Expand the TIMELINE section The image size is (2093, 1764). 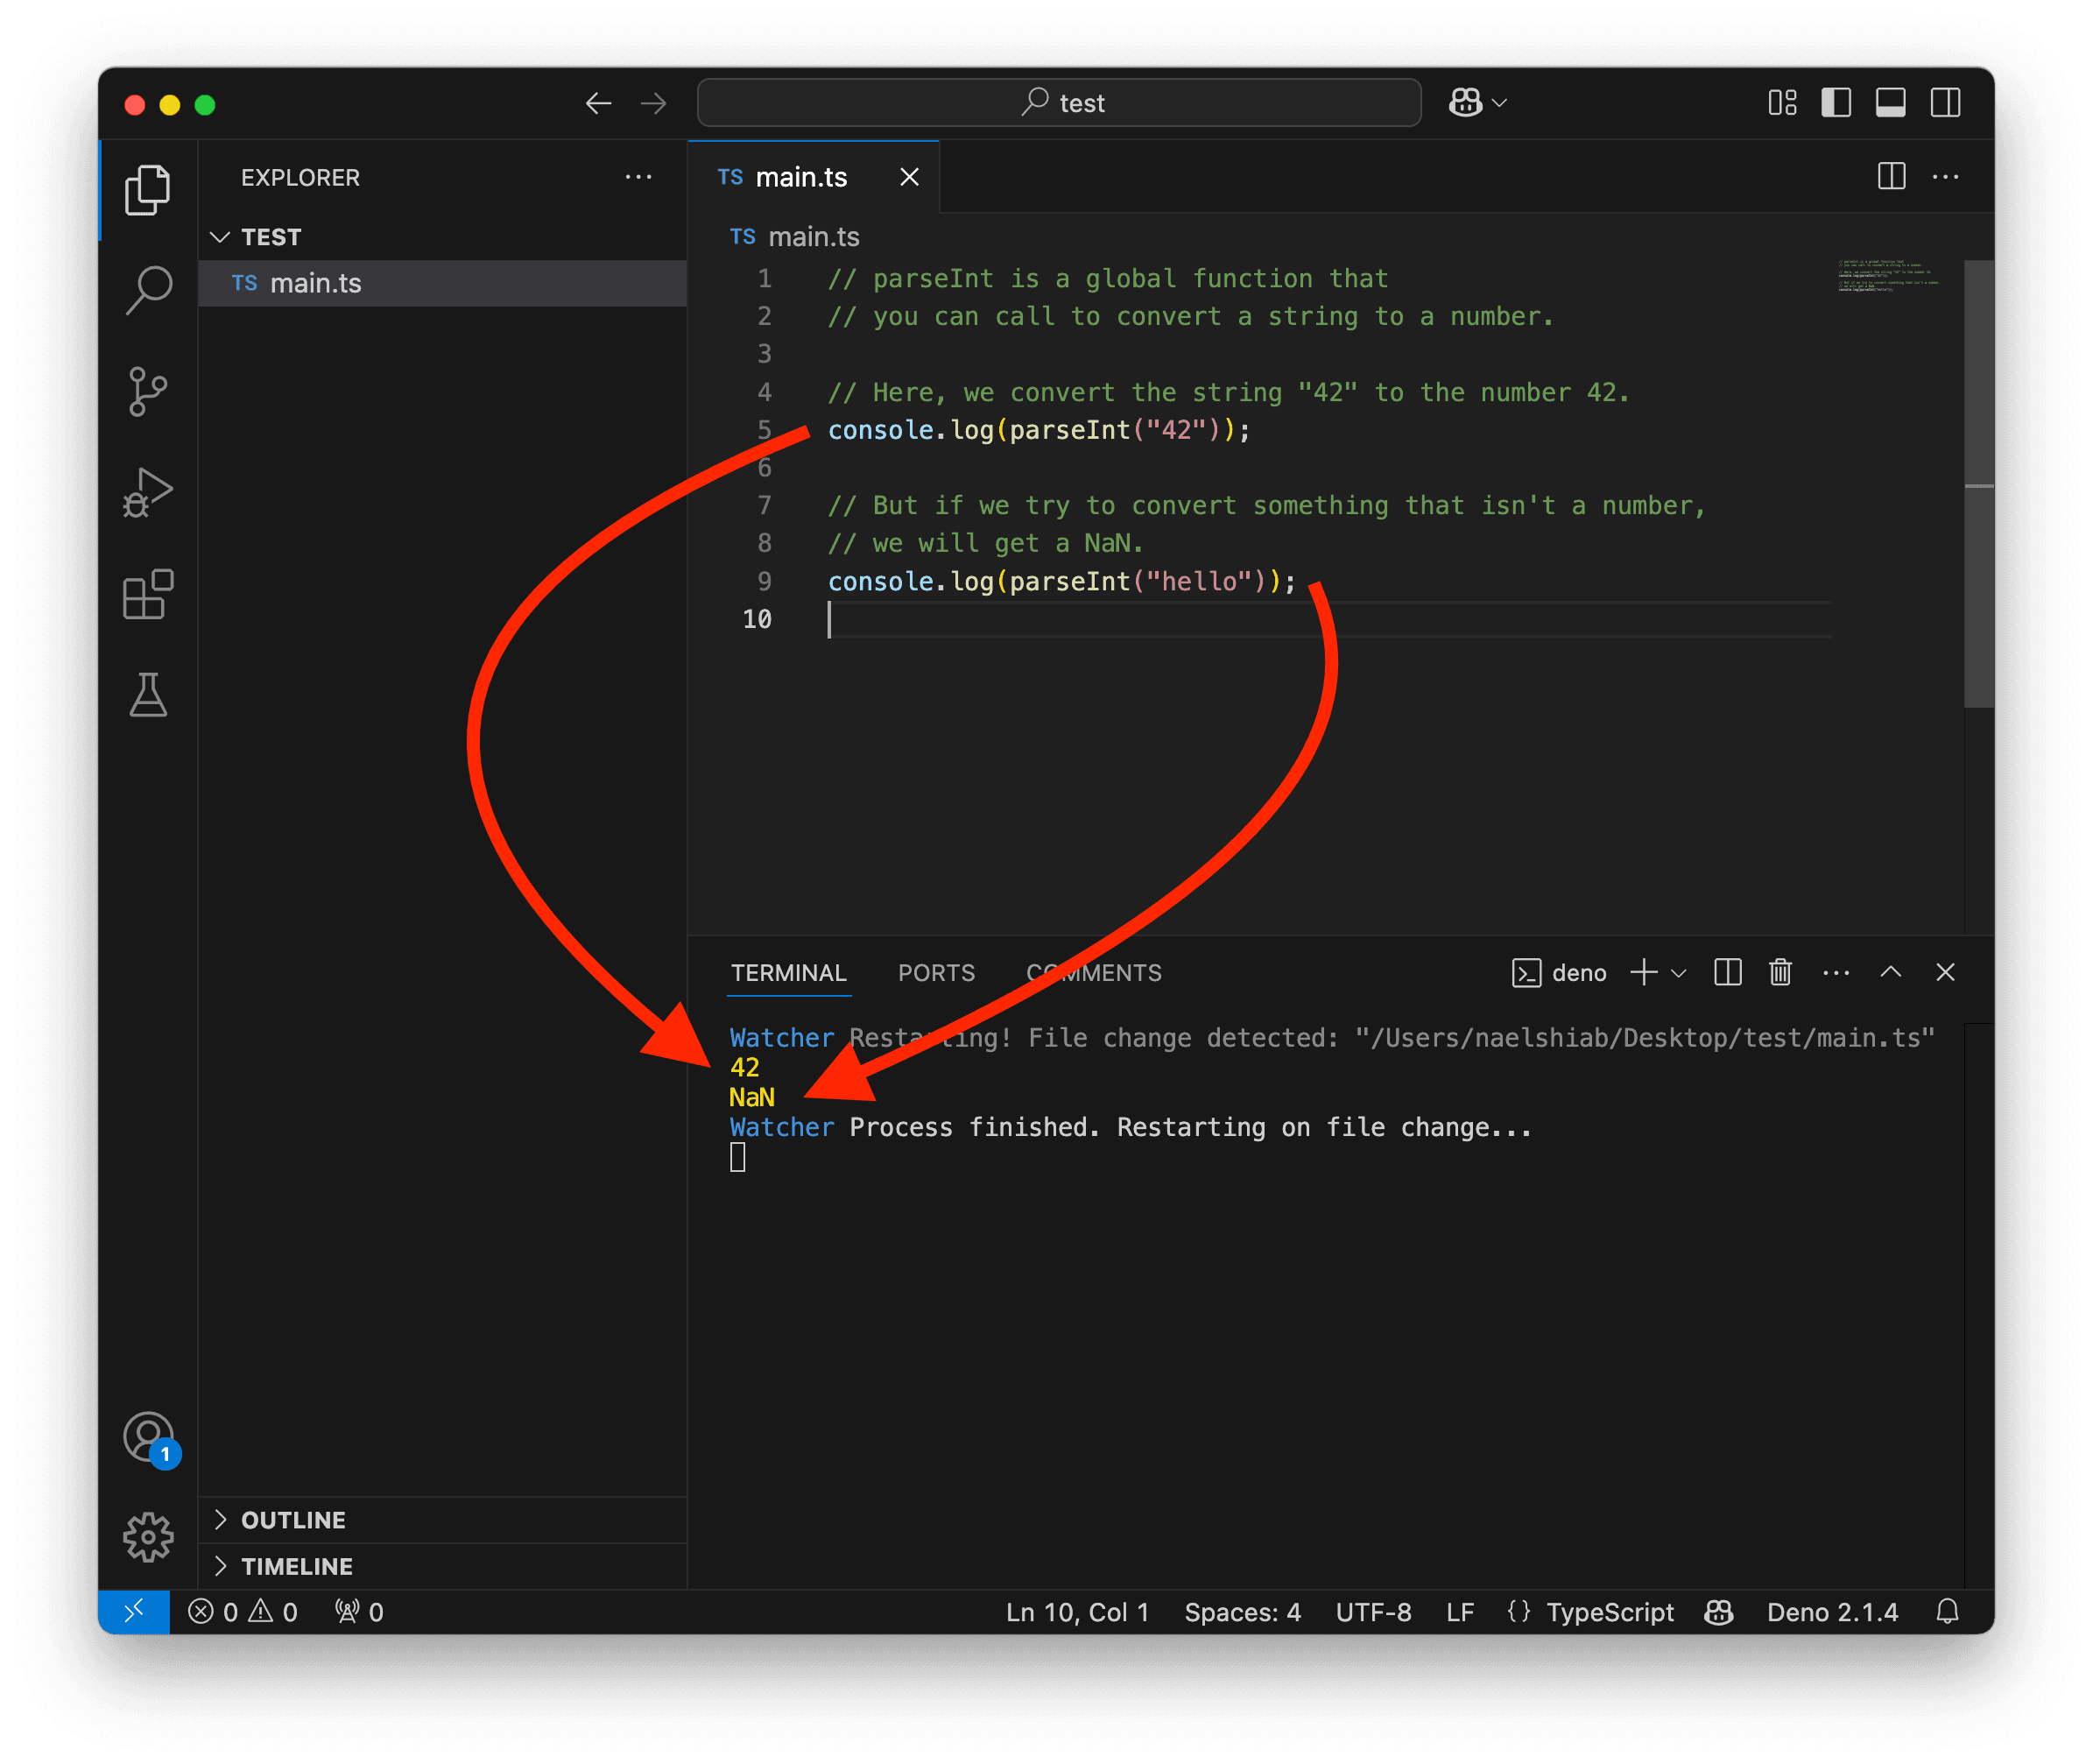coord(296,1566)
